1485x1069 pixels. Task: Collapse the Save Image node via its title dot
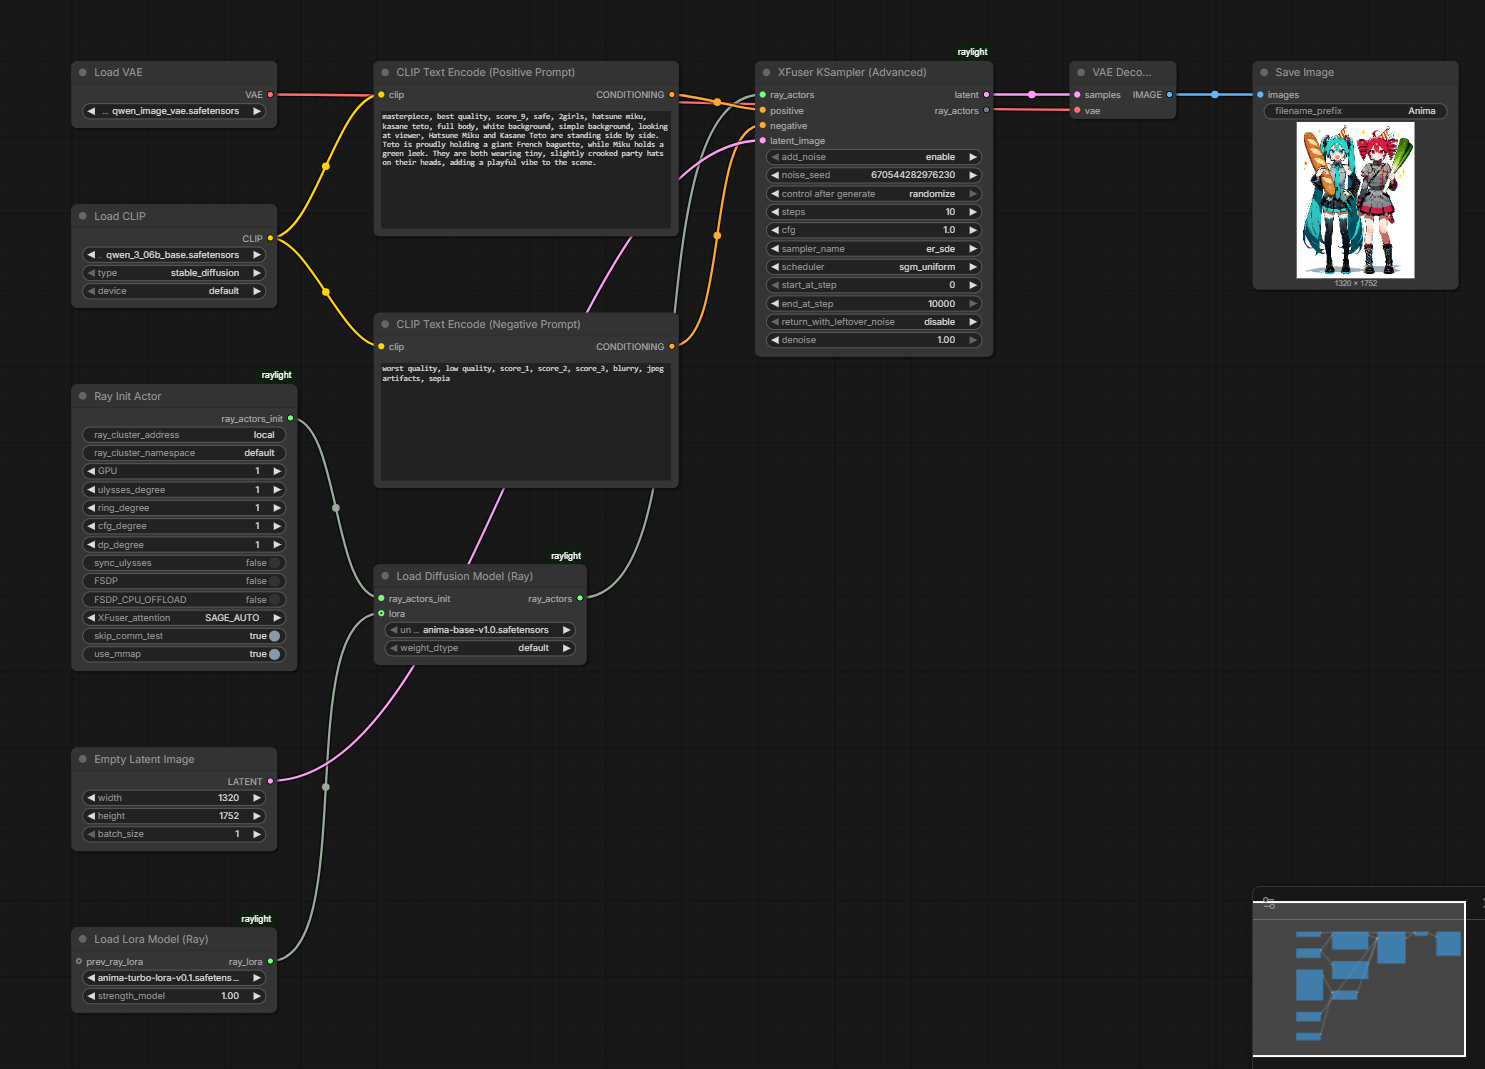point(1264,72)
